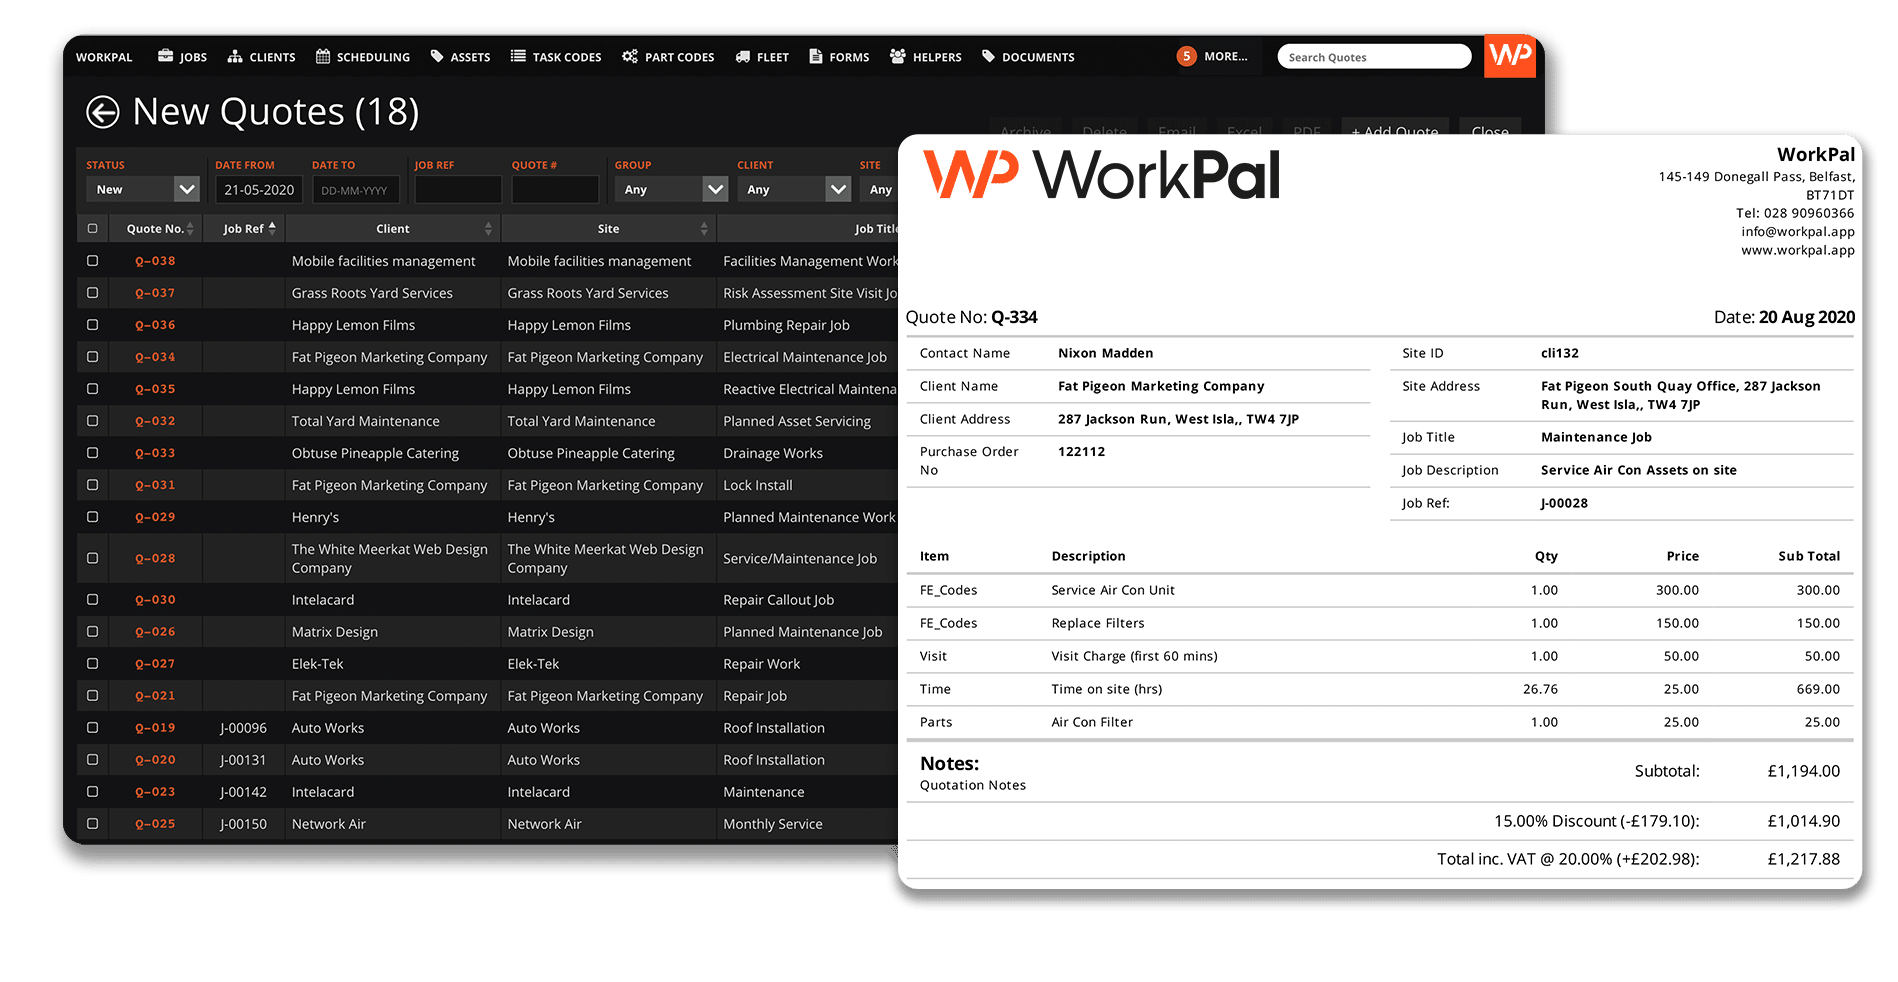The width and height of the screenshot is (1898, 982).
Task: Select the checkbox for quote Q-034
Action: pyautogui.click(x=93, y=357)
